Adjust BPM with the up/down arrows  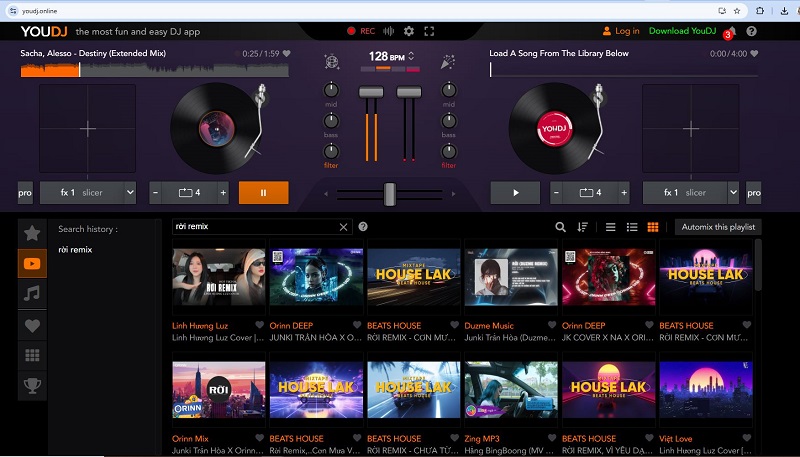tap(411, 56)
